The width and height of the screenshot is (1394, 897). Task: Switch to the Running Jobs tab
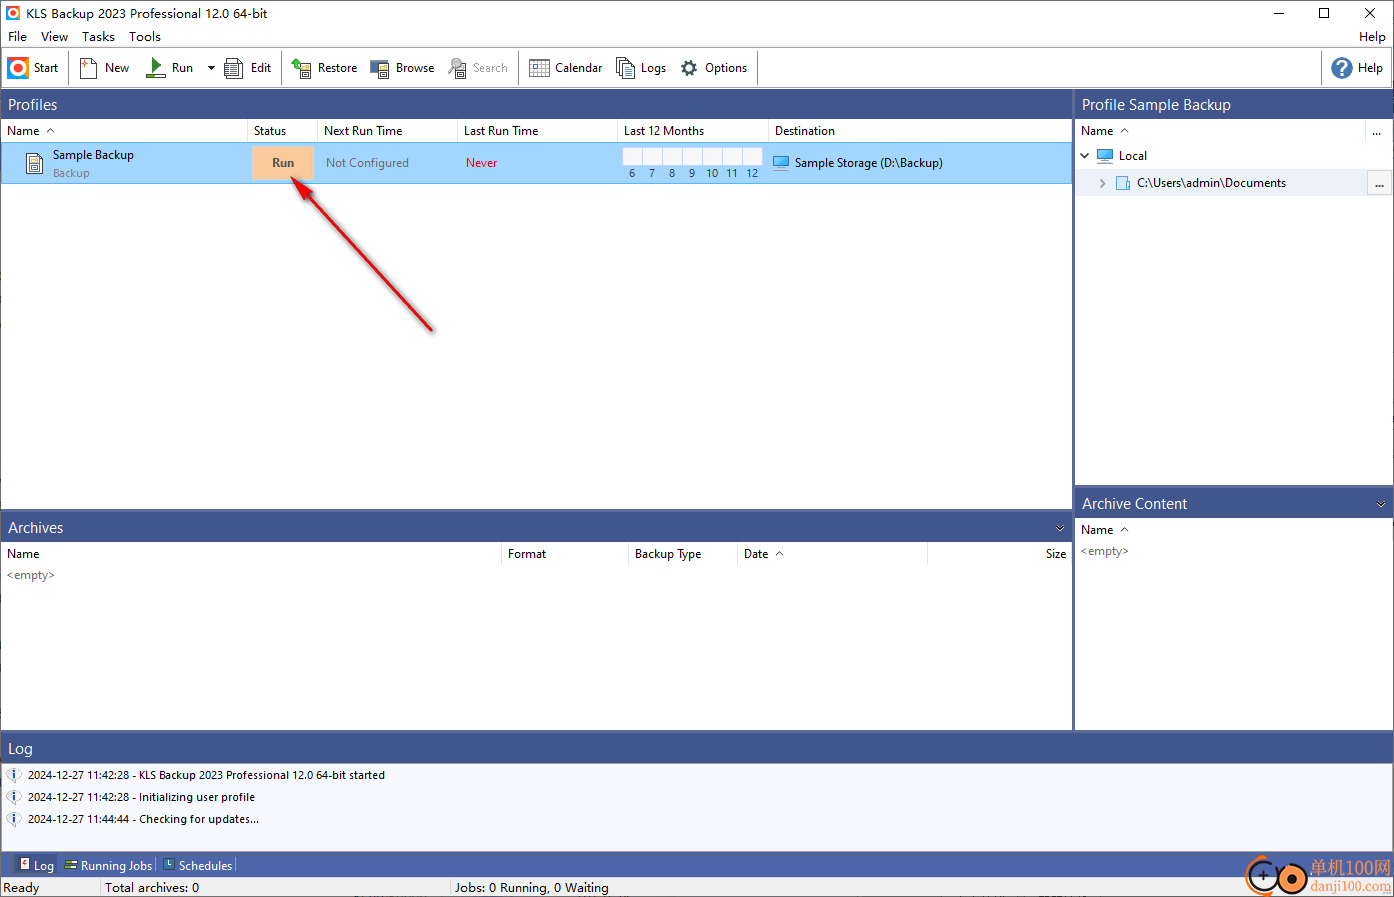point(108,866)
